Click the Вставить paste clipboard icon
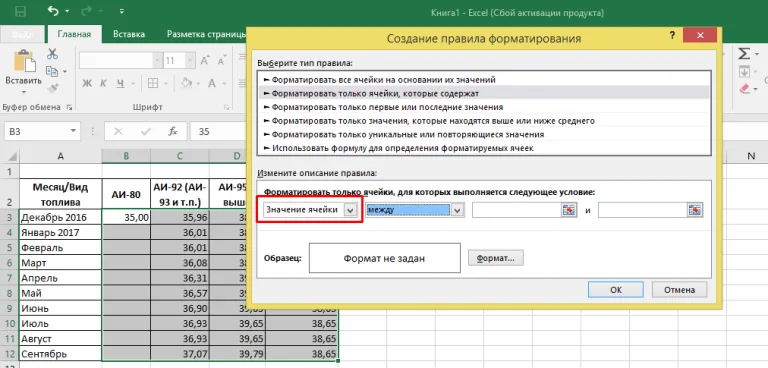Screen dimensions: 768x368 [24, 61]
